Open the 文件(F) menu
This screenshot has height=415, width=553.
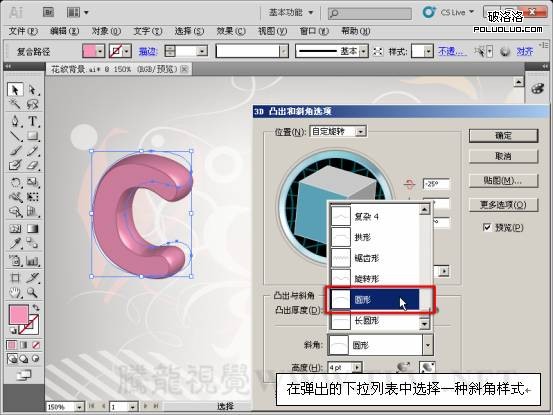tap(23, 31)
